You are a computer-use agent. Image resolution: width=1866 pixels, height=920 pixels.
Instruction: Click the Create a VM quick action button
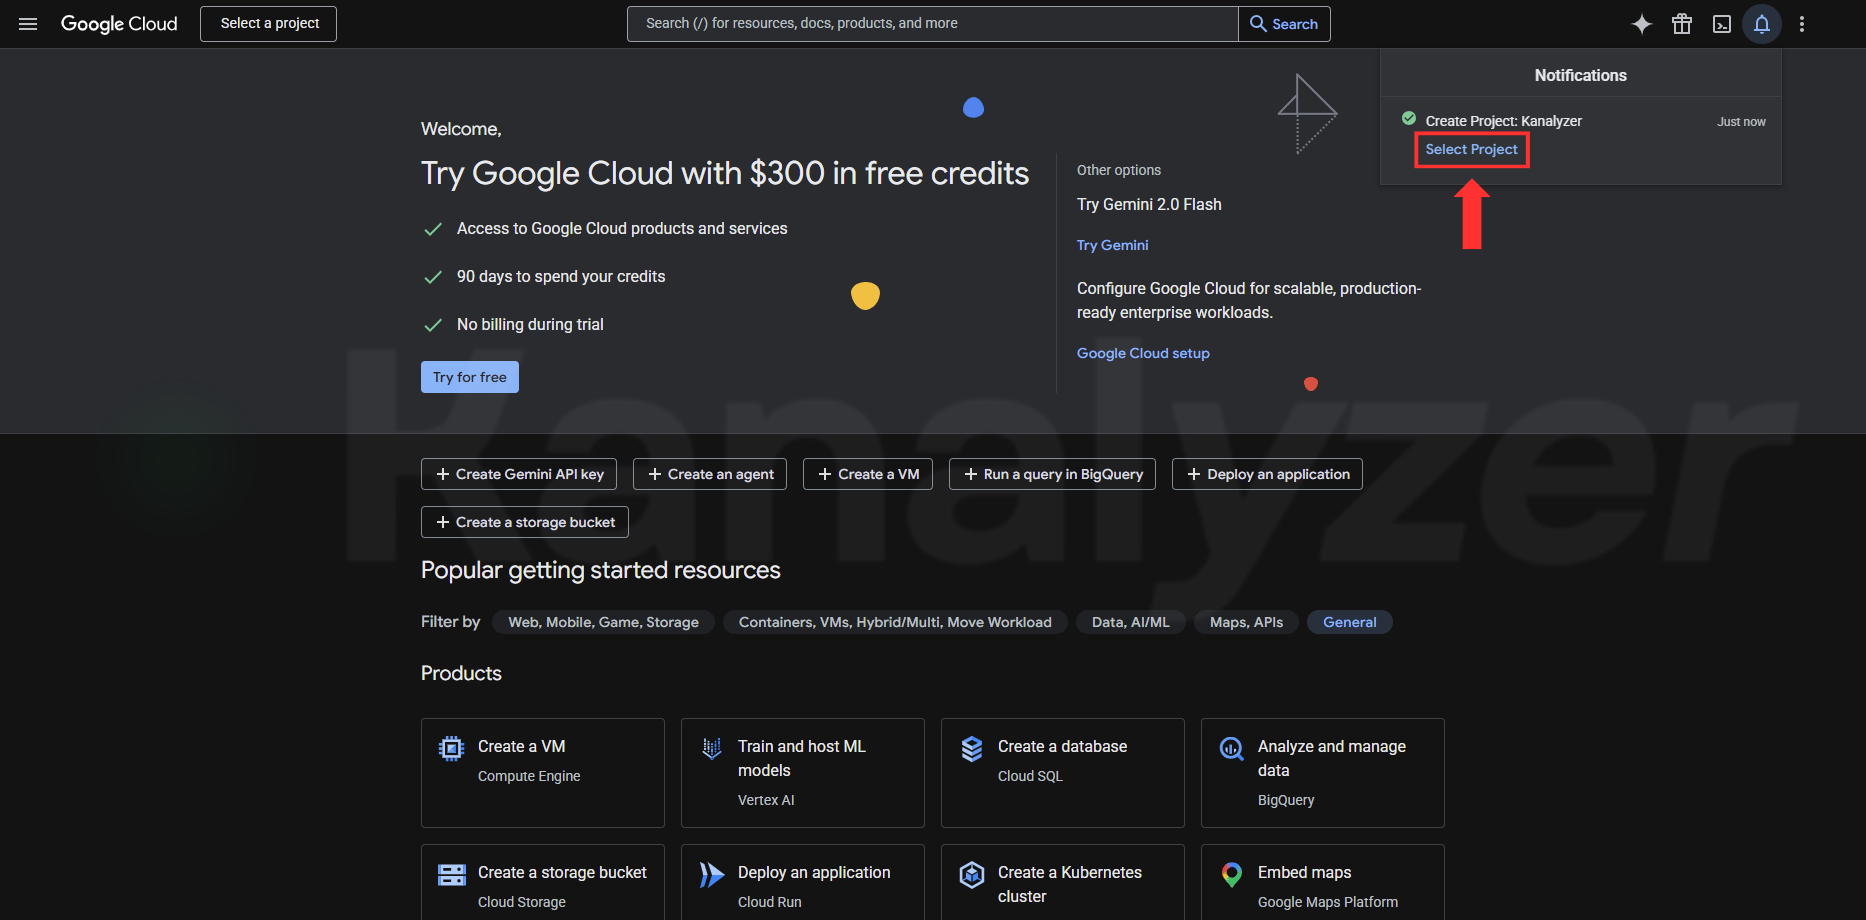868,474
